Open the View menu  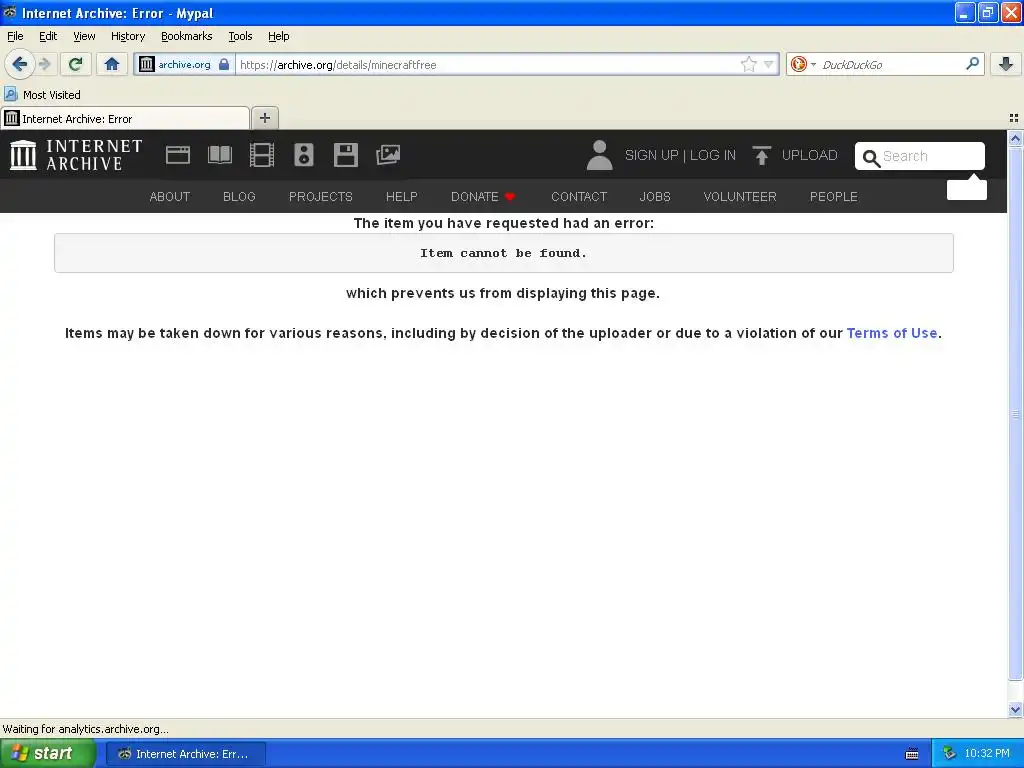pos(84,36)
